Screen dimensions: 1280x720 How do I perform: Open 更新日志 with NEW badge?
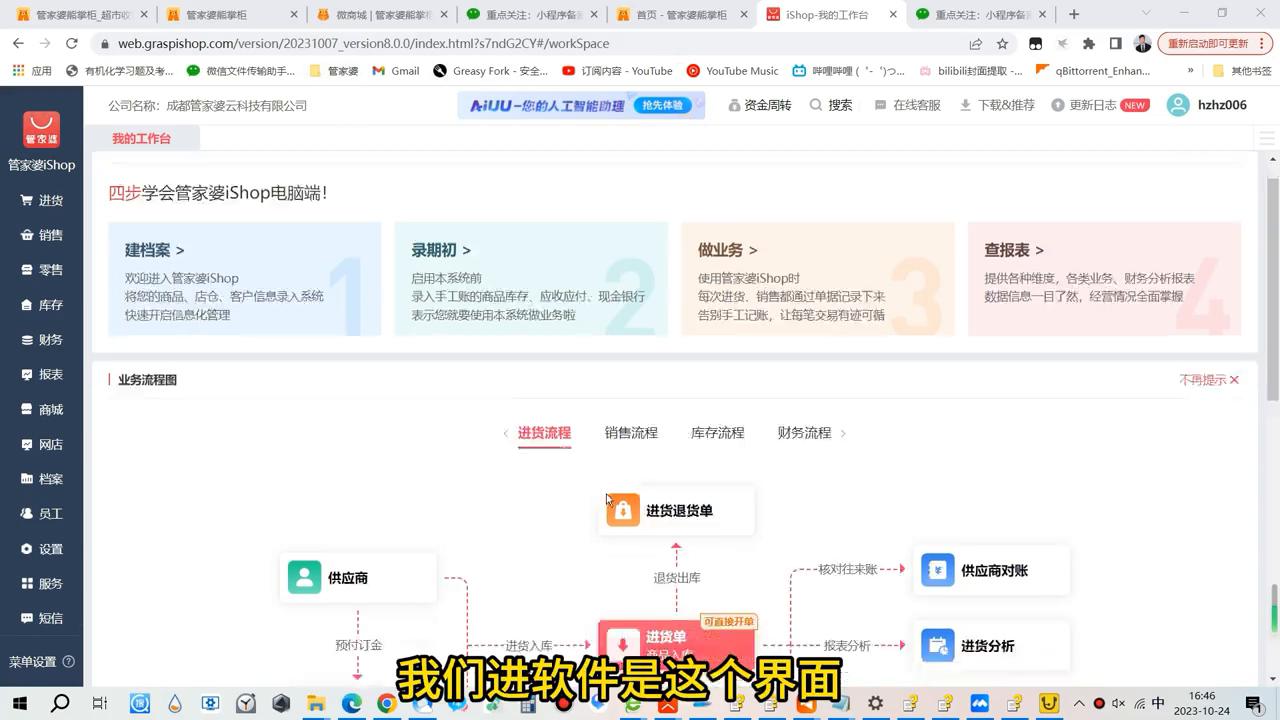(1100, 105)
